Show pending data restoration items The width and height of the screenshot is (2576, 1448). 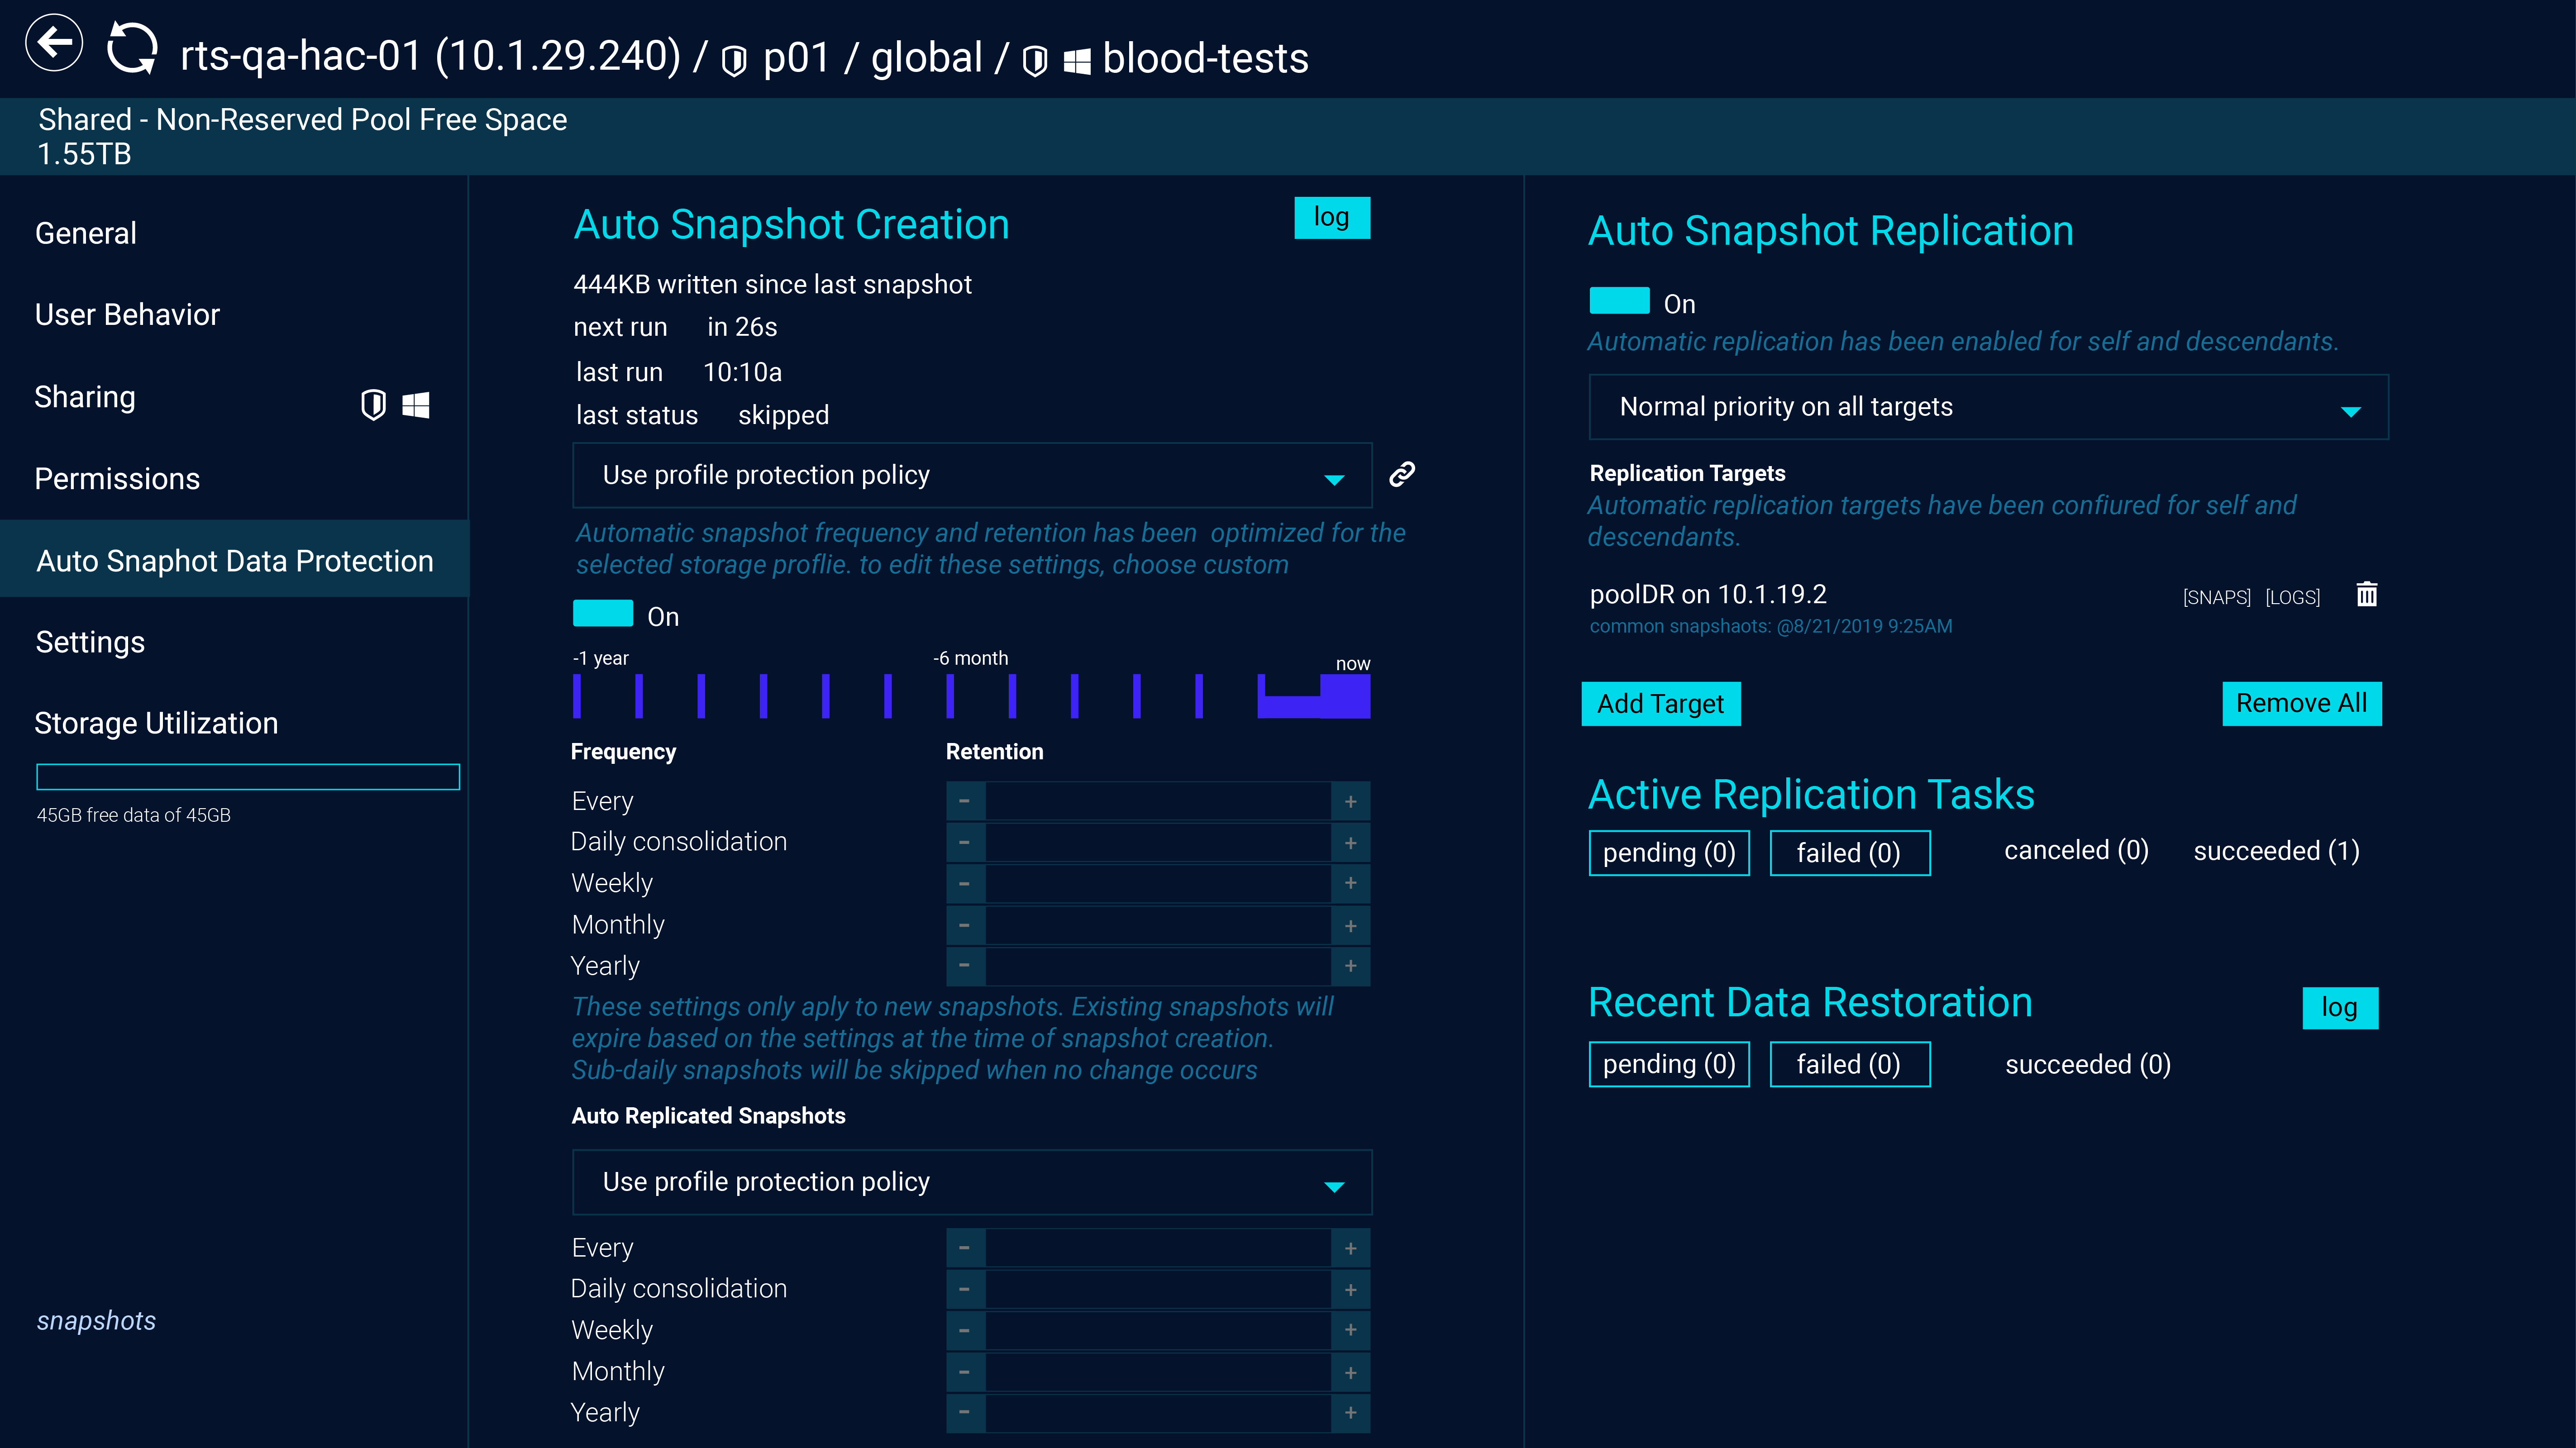point(1669,1064)
